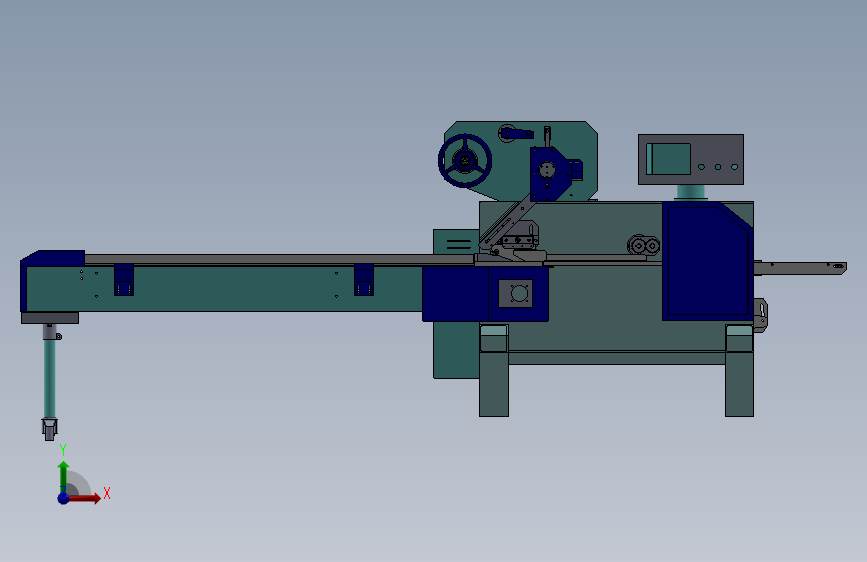Select the caster wheel under the conveyor leg
Image resolution: width=867 pixels, height=562 pixels.
(50, 429)
